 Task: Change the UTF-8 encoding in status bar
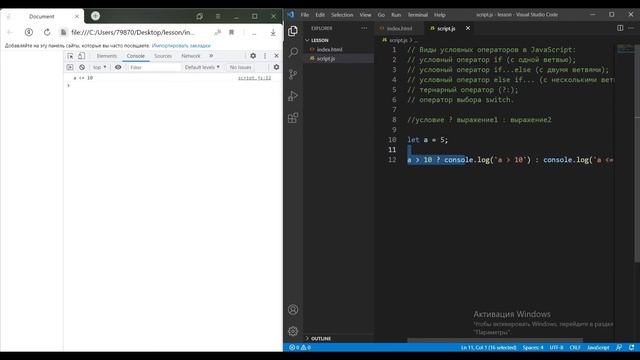556,347
